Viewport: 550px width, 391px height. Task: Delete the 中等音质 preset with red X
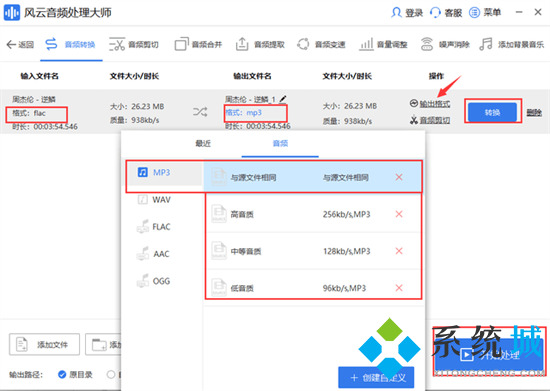click(x=399, y=251)
